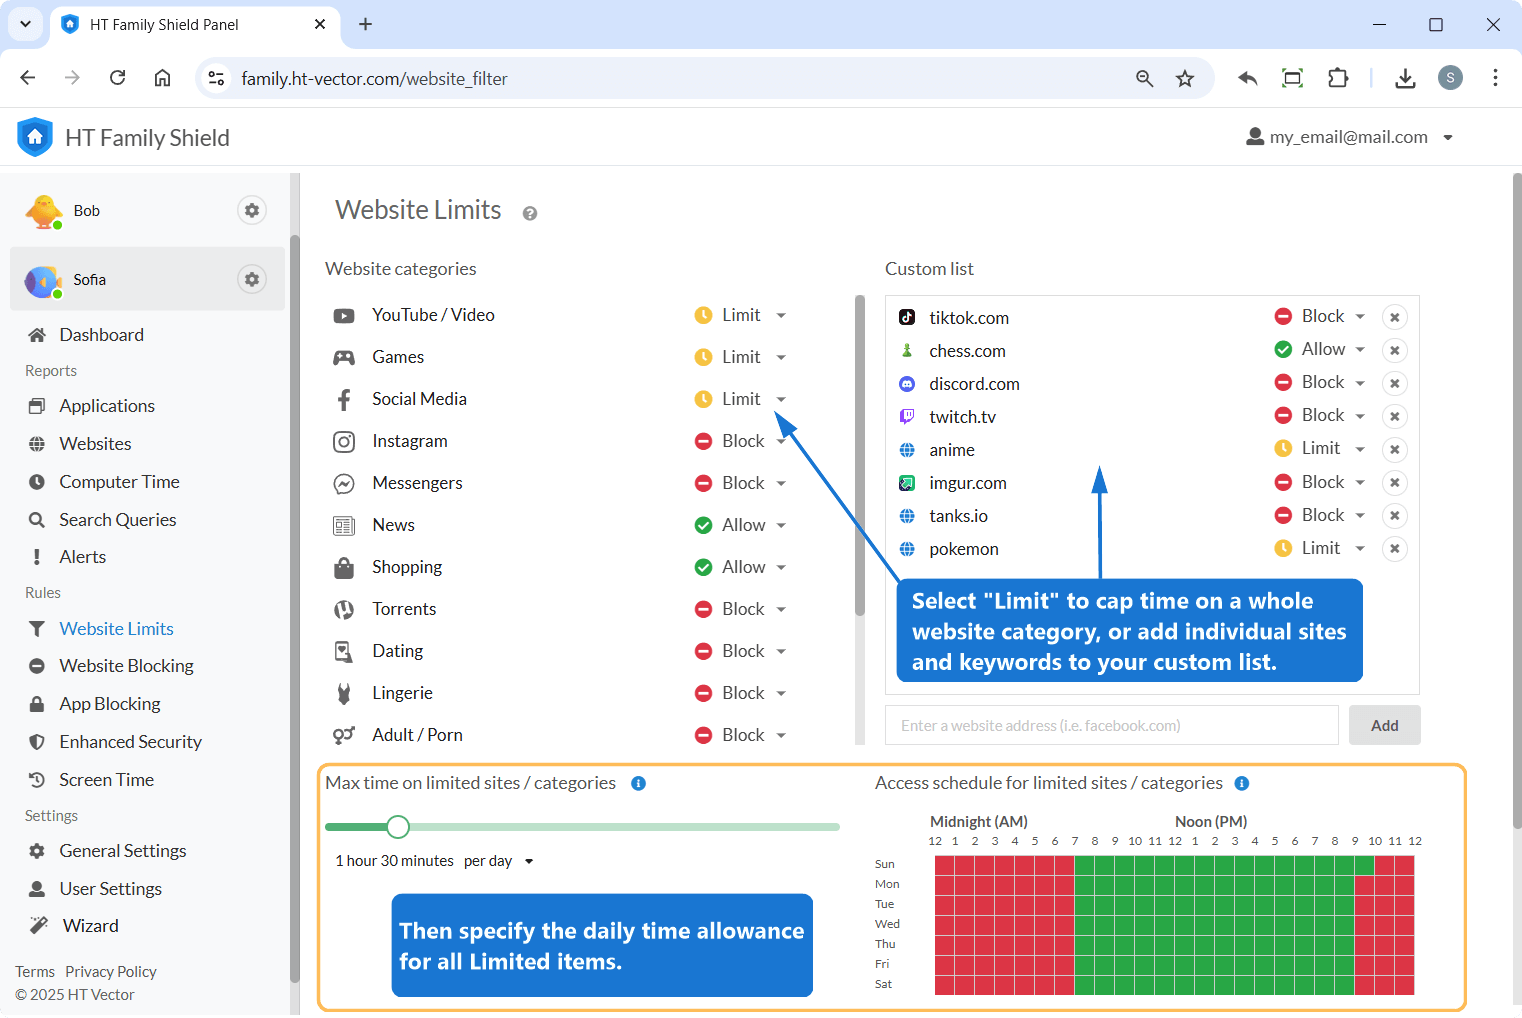
Task: Click info icon beside Access schedule heading
Action: 1241,783
